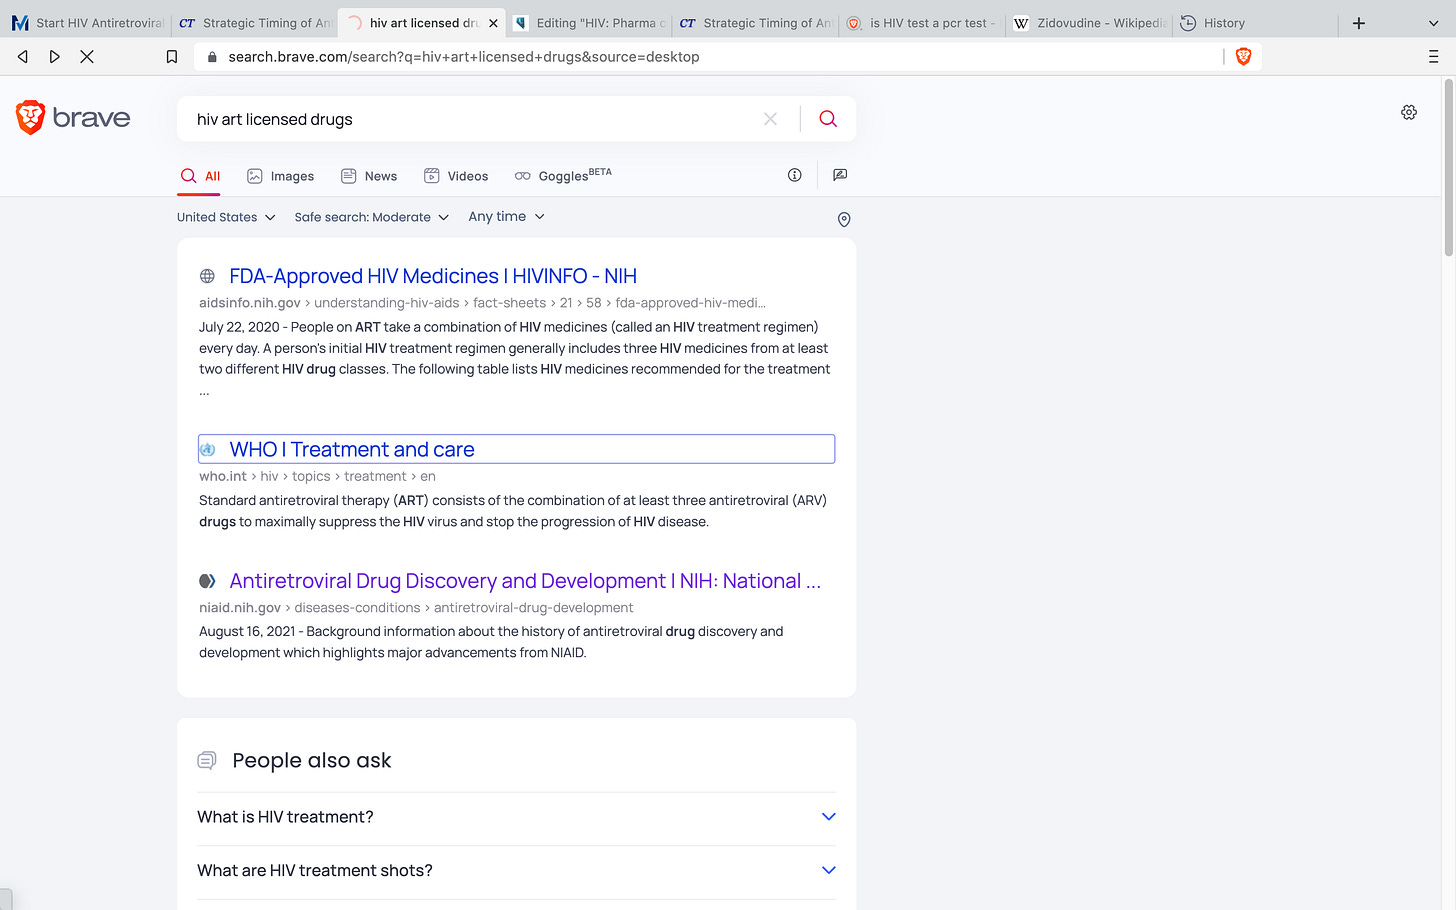Select the News search category
The width and height of the screenshot is (1456, 910).
point(369,176)
